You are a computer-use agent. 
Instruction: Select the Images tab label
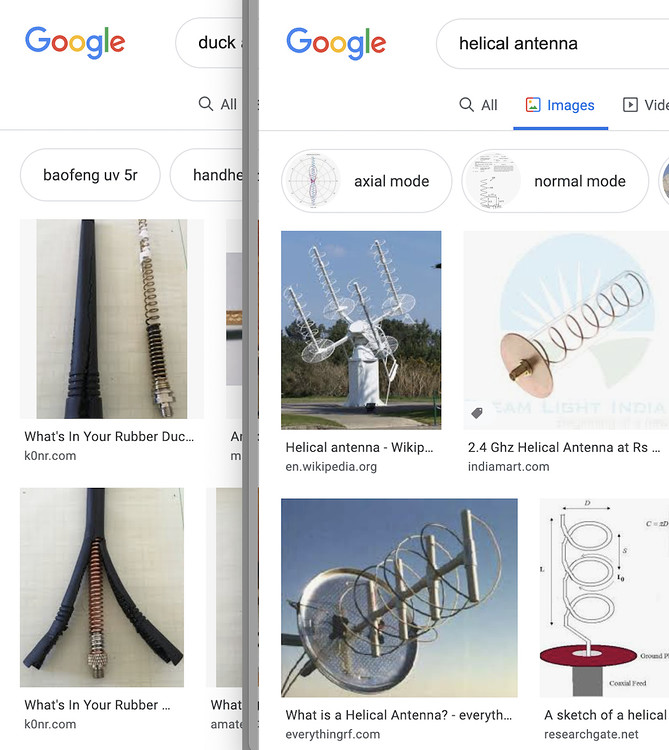[571, 105]
